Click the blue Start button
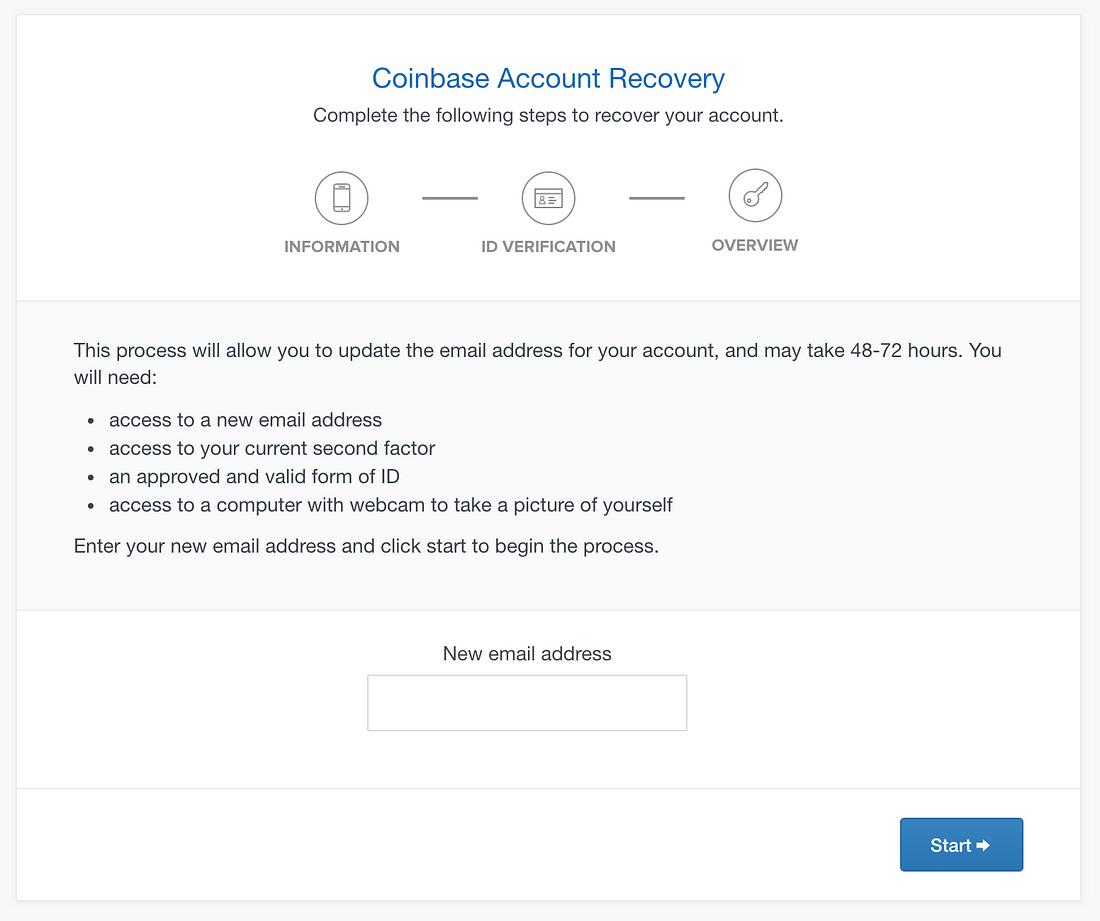This screenshot has height=921, width=1100. click(961, 845)
